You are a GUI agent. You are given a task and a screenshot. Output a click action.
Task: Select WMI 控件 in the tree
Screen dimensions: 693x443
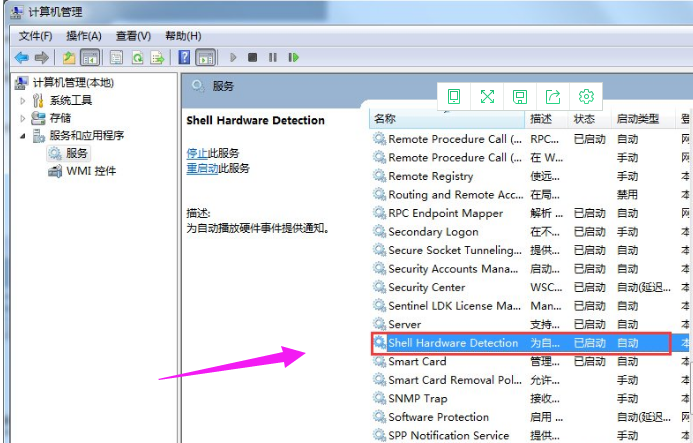coord(90,171)
